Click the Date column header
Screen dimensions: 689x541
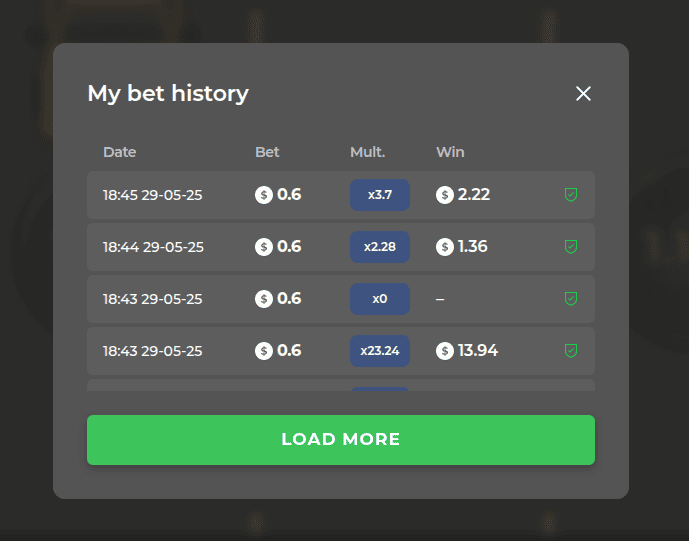coord(120,152)
